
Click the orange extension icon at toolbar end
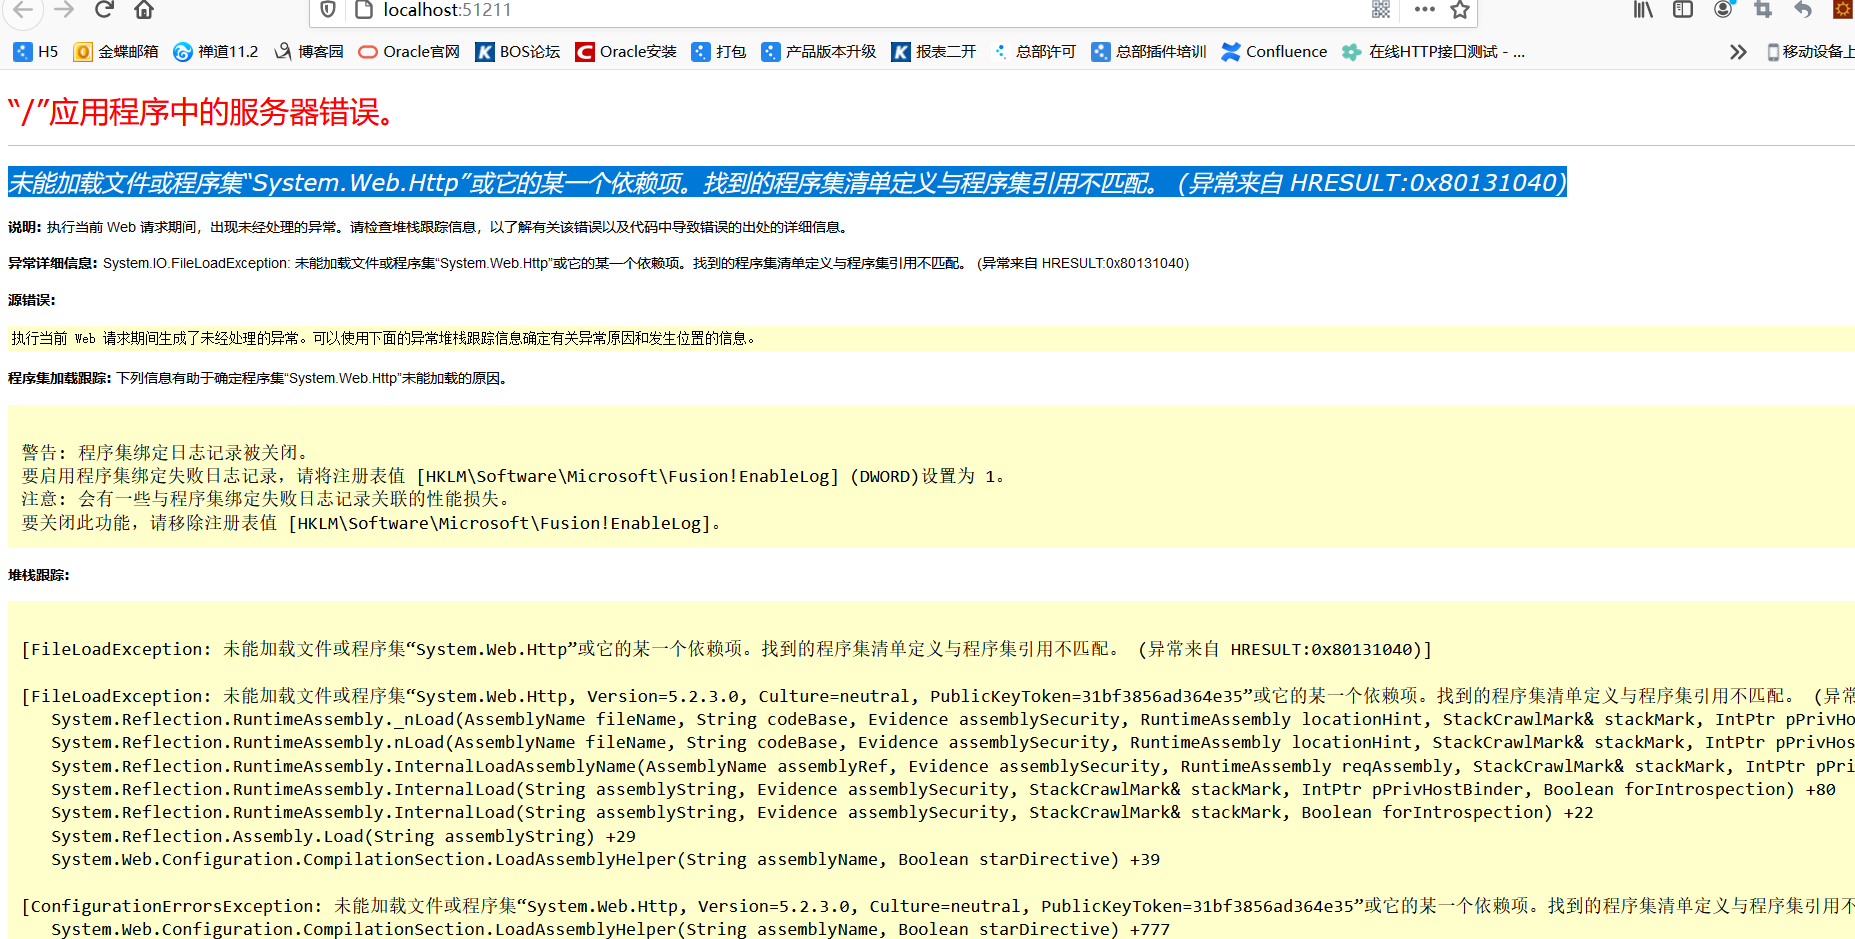(1843, 10)
